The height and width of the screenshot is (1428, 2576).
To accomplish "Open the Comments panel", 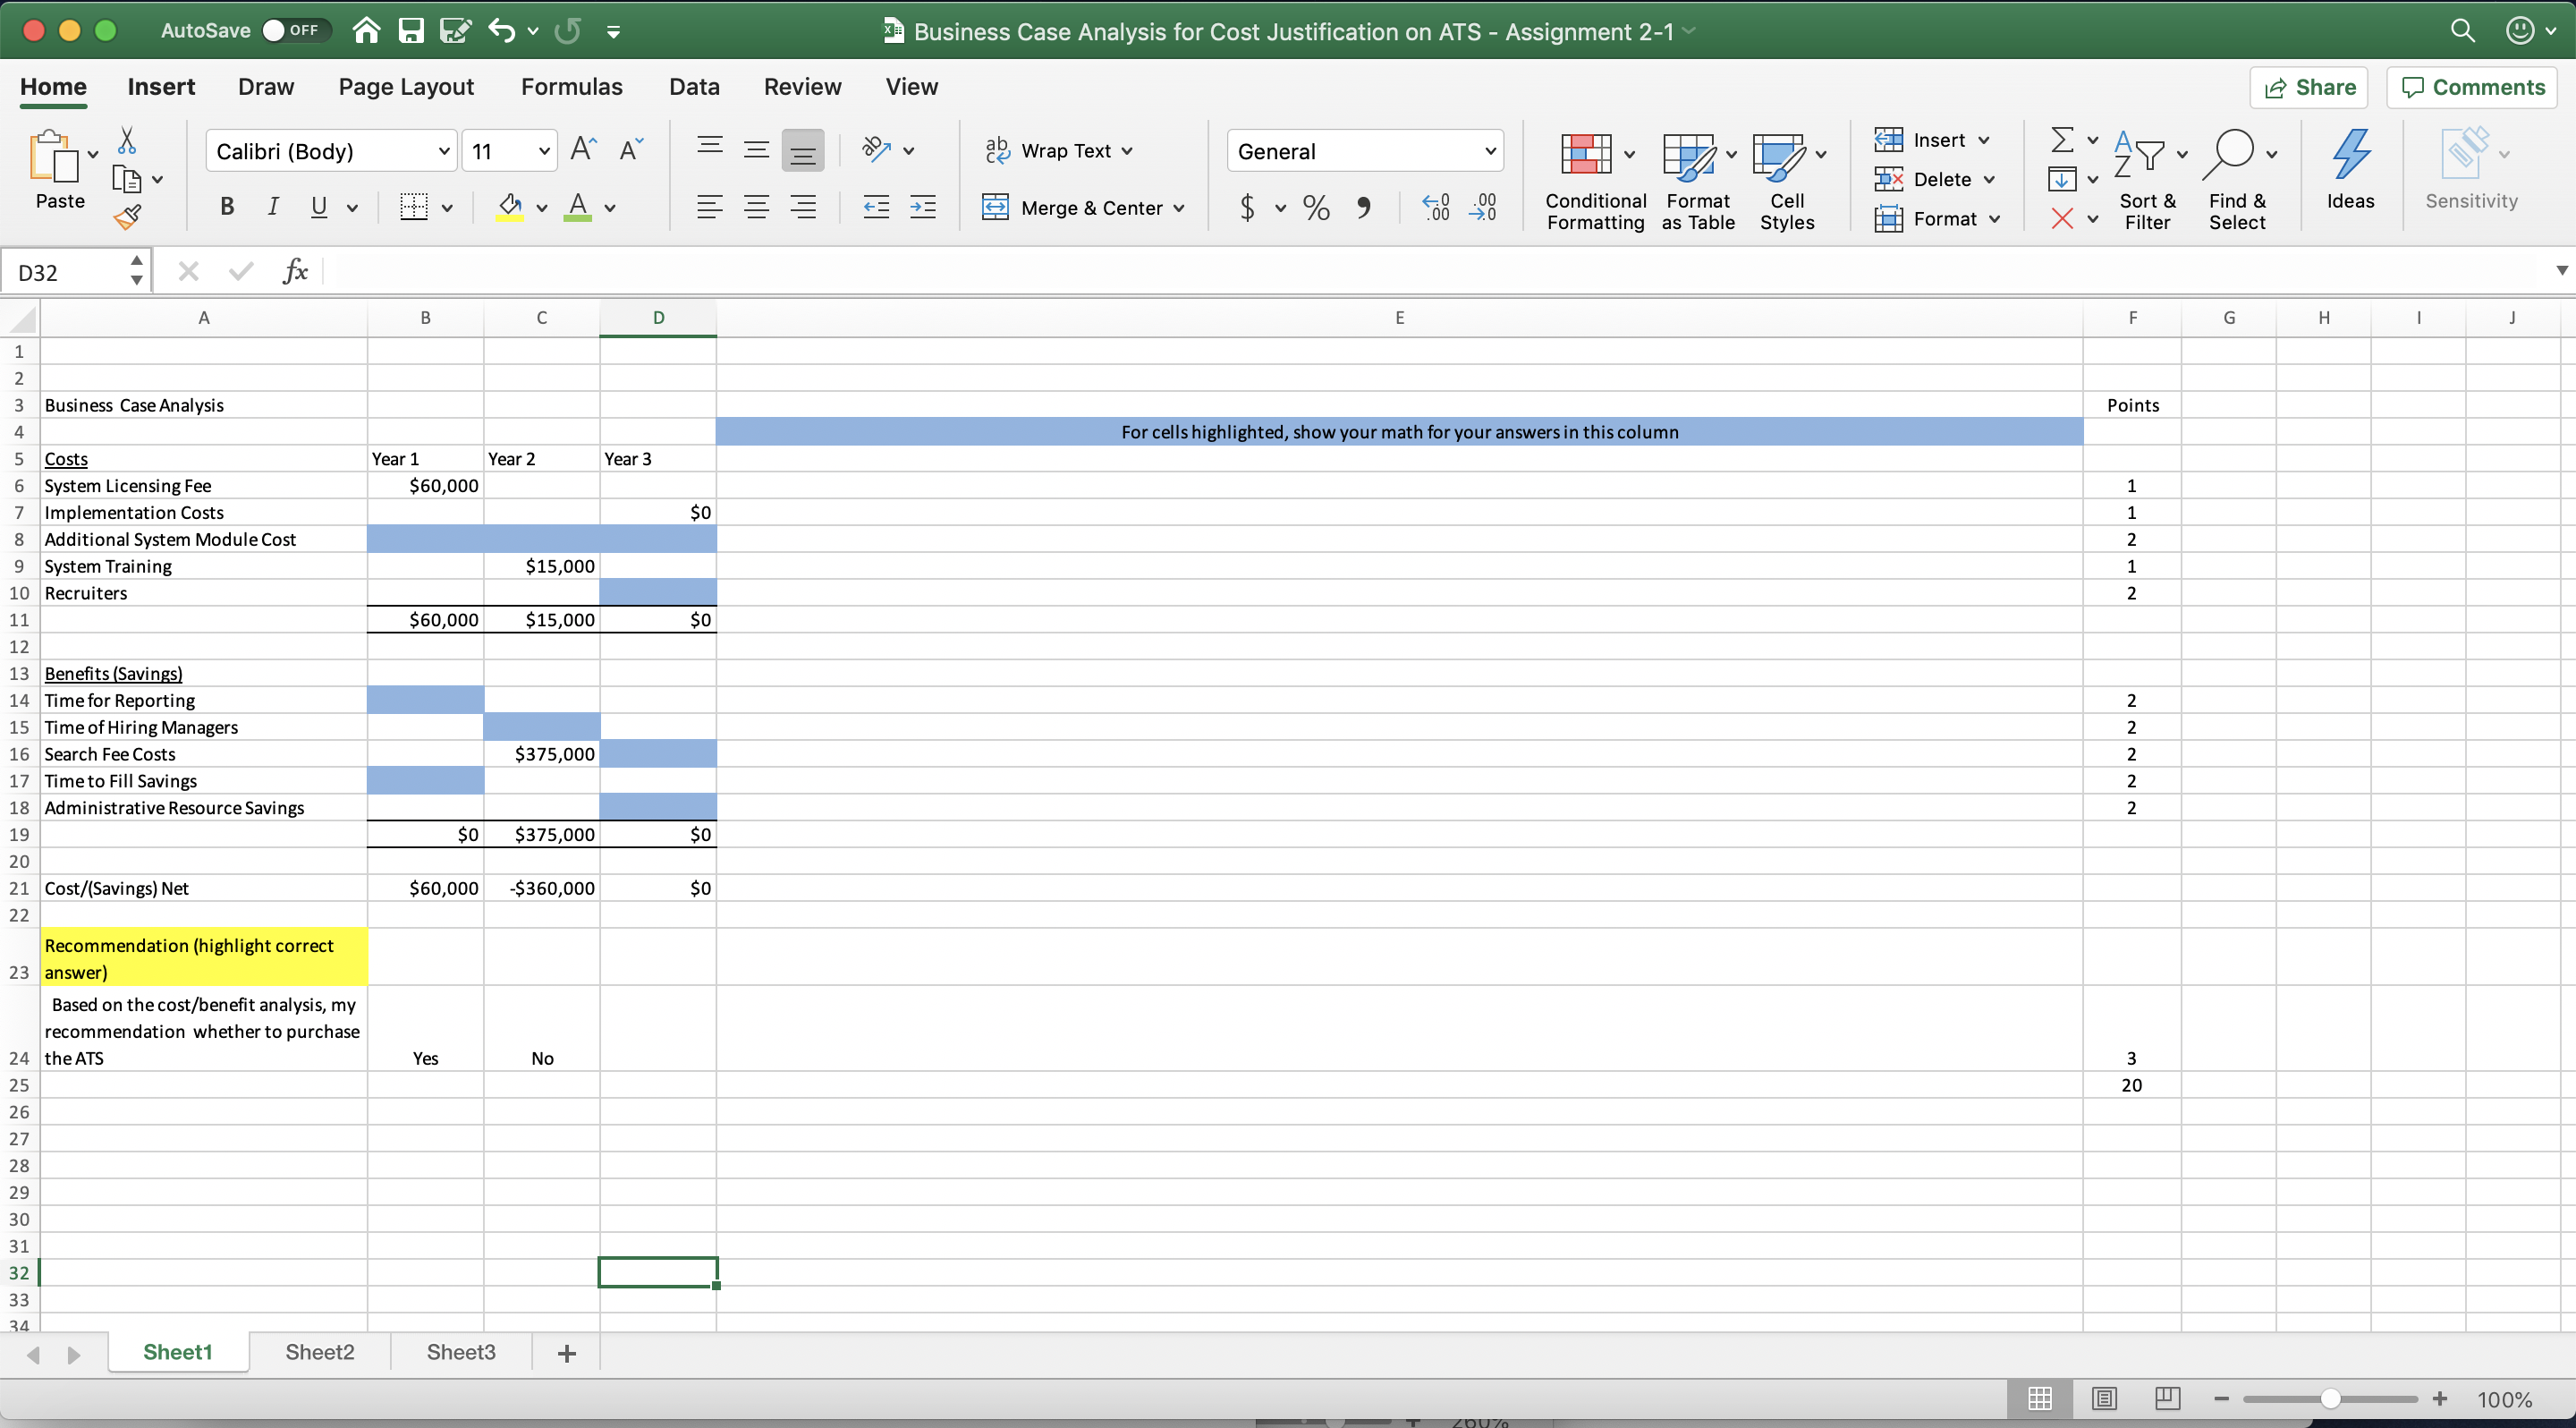I will 2471,87.
